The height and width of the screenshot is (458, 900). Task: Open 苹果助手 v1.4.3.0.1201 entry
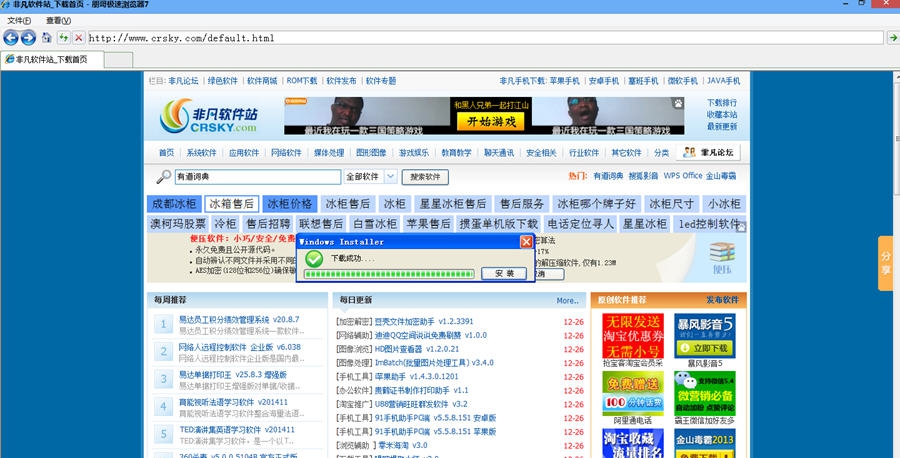pyautogui.click(x=417, y=377)
